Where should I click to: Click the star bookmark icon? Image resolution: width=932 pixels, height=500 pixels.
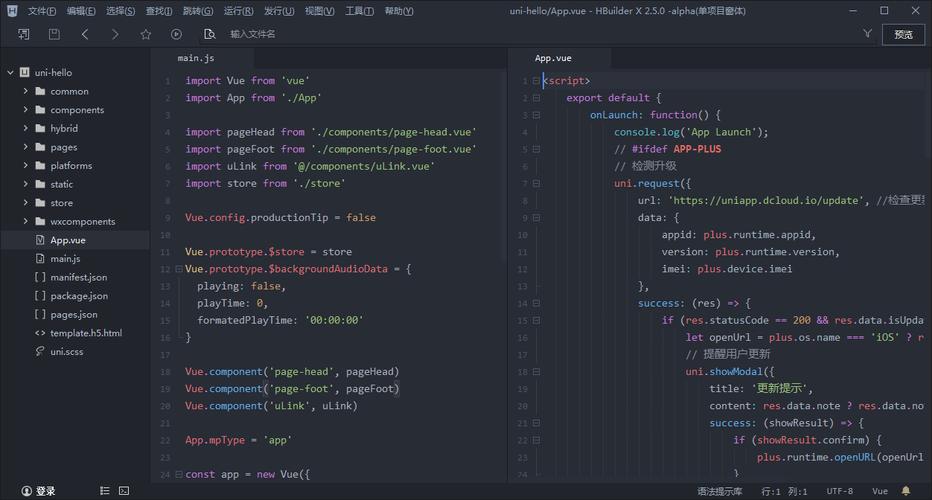146,34
